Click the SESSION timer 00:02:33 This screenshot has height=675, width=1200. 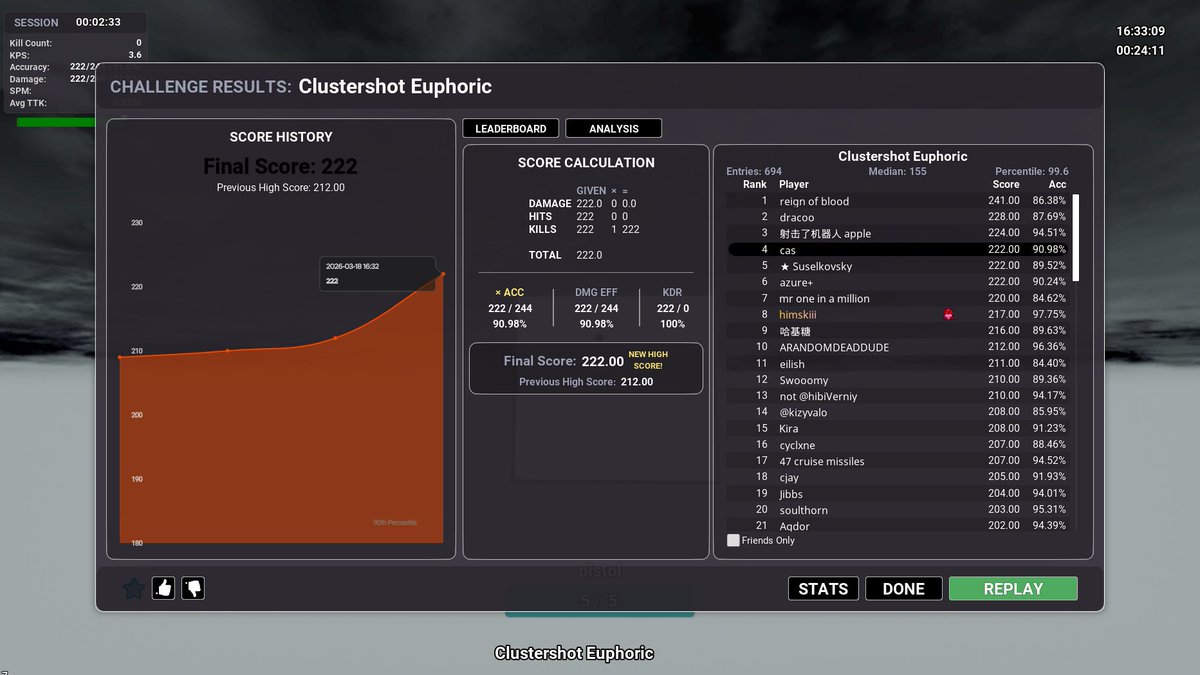pyautogui.click(x=98, y=22)
